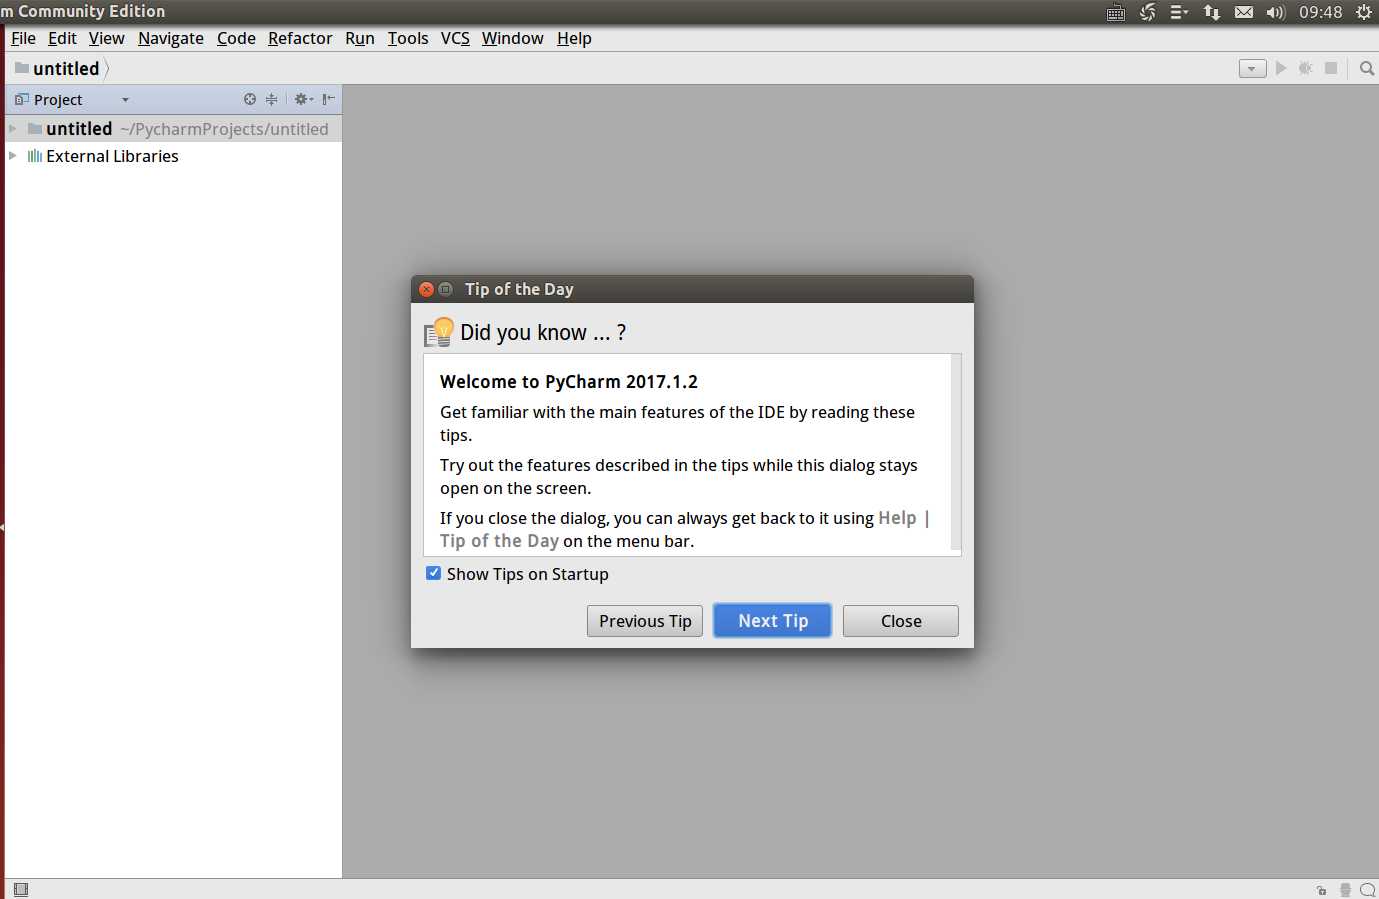This screenshot has height=899, width=1379.
Task: Select the untitled project row in tree
Action: (x=174, y=128)
